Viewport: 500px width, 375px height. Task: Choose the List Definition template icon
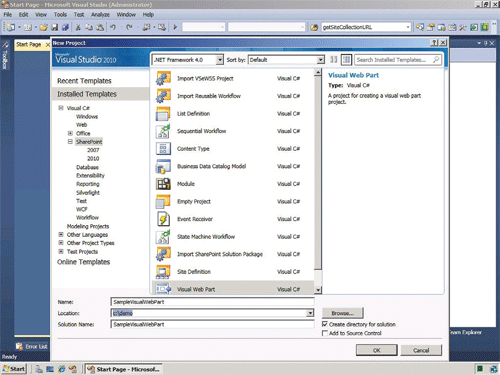point(163,114)
